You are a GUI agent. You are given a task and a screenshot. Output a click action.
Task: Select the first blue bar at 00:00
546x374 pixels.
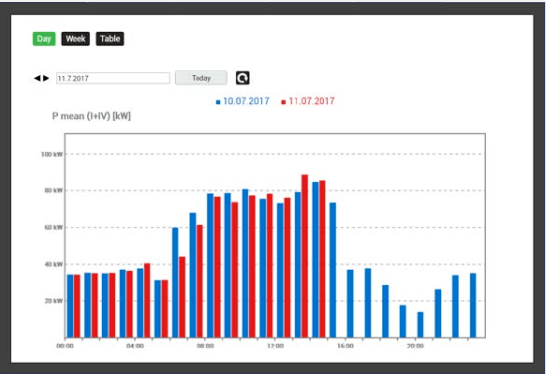click(x=70, y=306)
